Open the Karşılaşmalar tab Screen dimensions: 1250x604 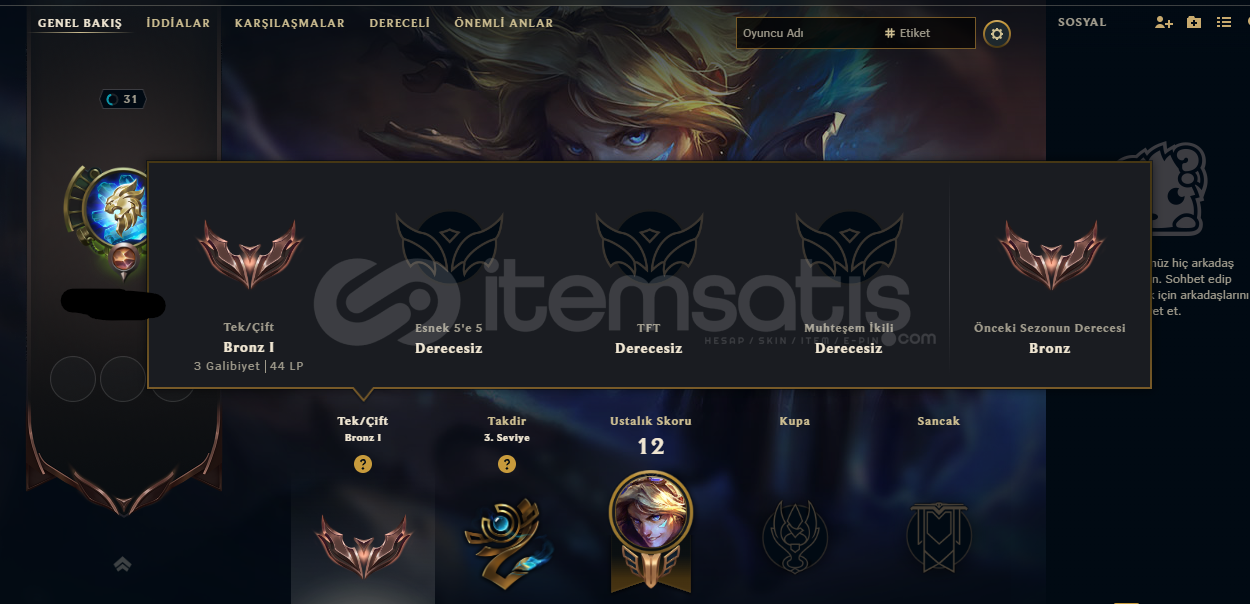(x=290, y=23)
